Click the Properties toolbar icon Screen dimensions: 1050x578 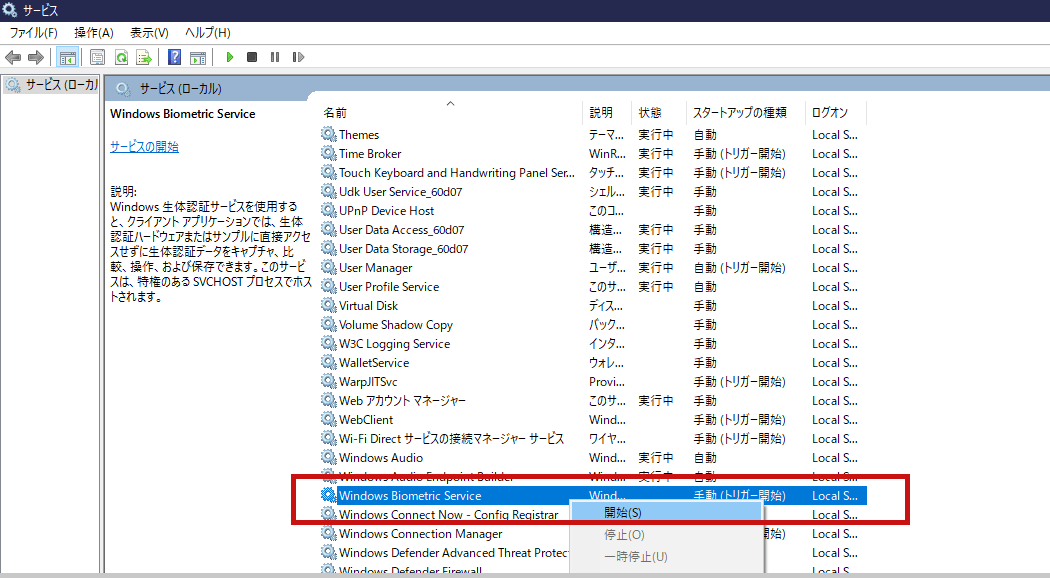(x=97, y=58)
